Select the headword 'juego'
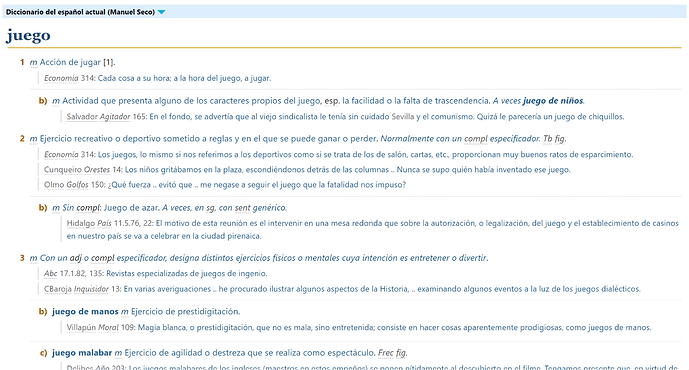689x370 pixels. [x=28, y=36]
